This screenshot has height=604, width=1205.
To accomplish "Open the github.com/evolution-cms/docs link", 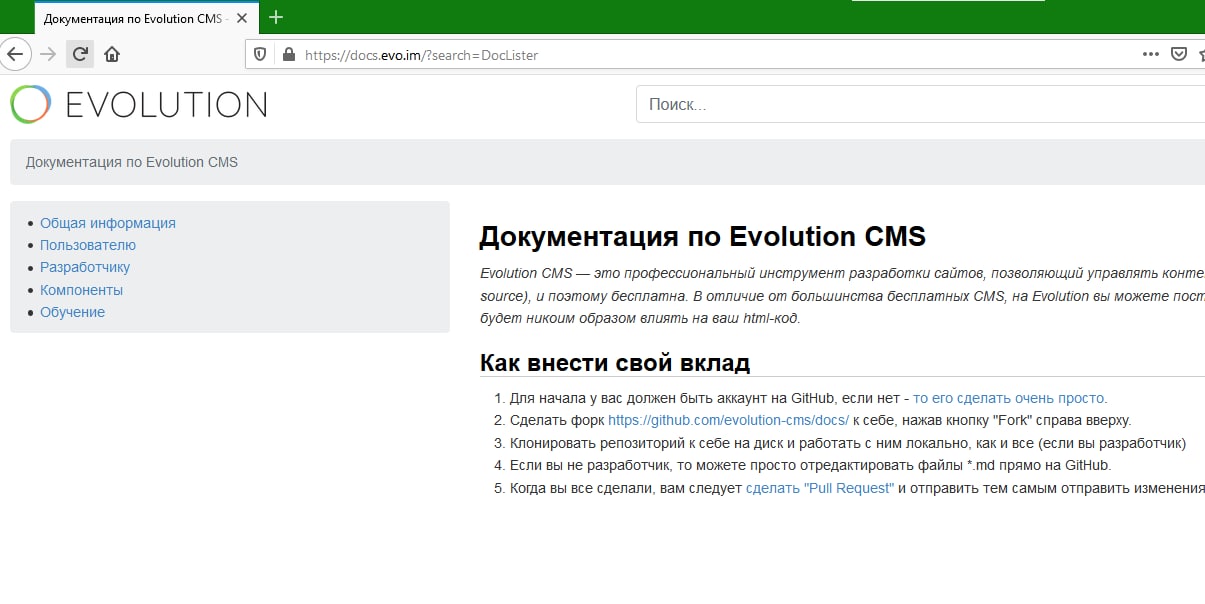I will click(x=728, y=420).
